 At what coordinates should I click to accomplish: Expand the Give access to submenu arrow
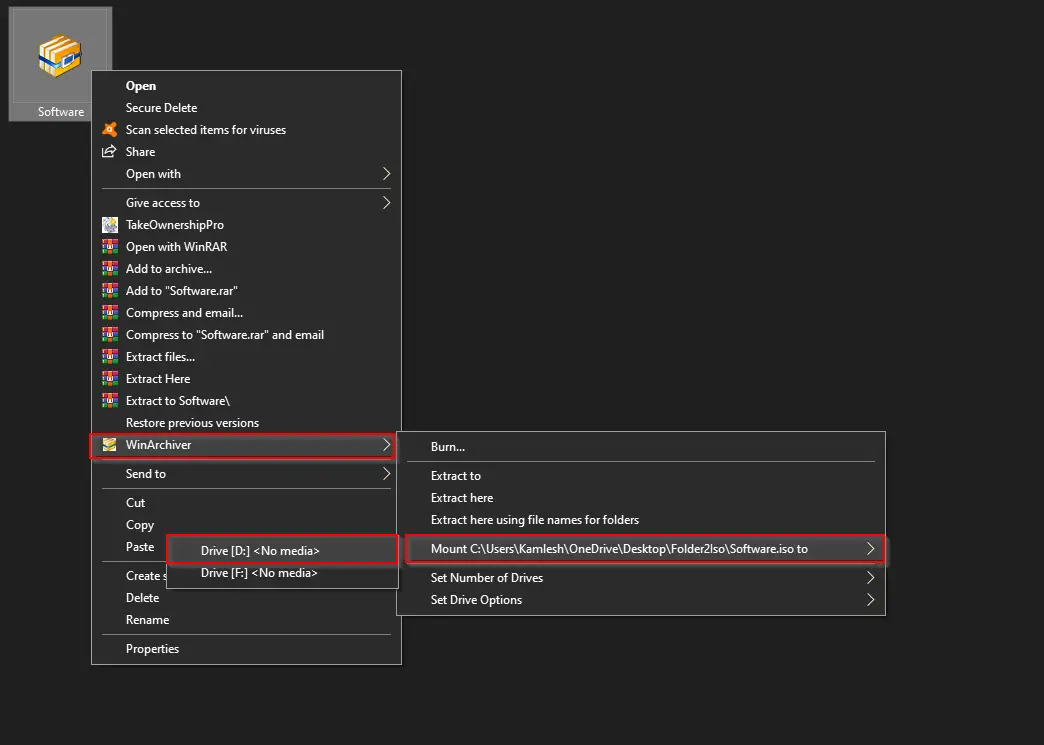pos(386,202)
